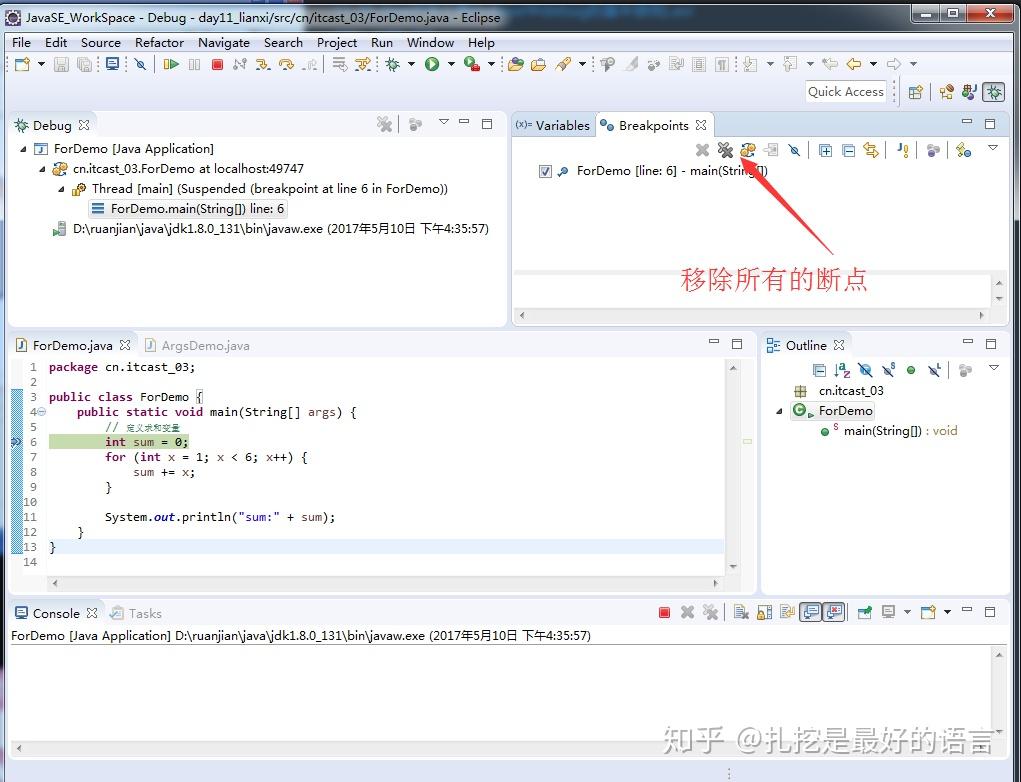The height and width of the screenshot is (782, 1021).
Task: Remove all breakpoints in the Breakpoints view
Action: click(725, 150)
